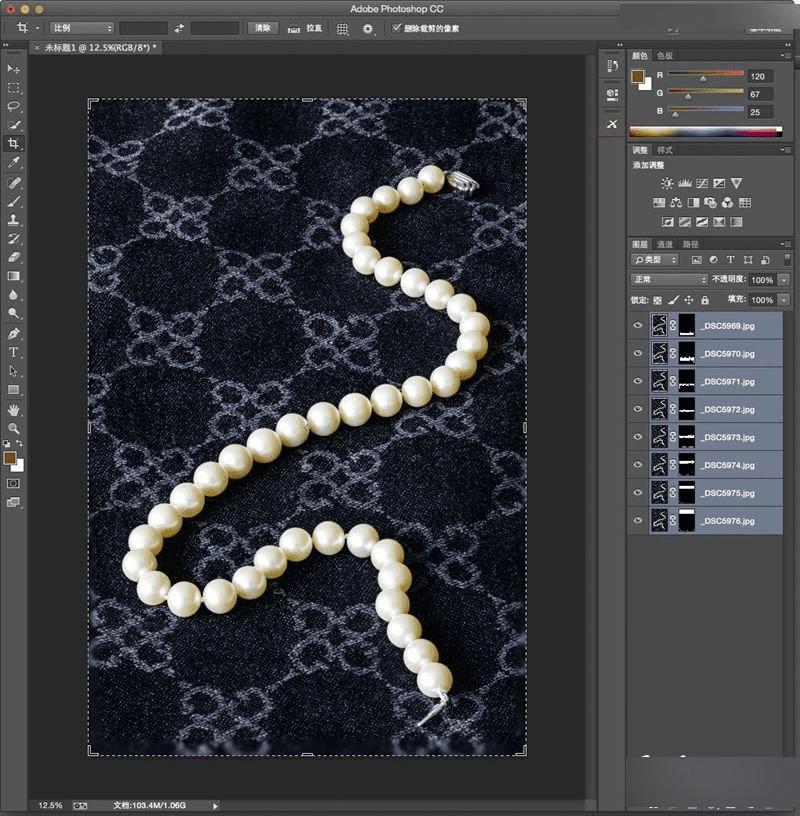Add a Color Balance adjustment

(676, 203)
